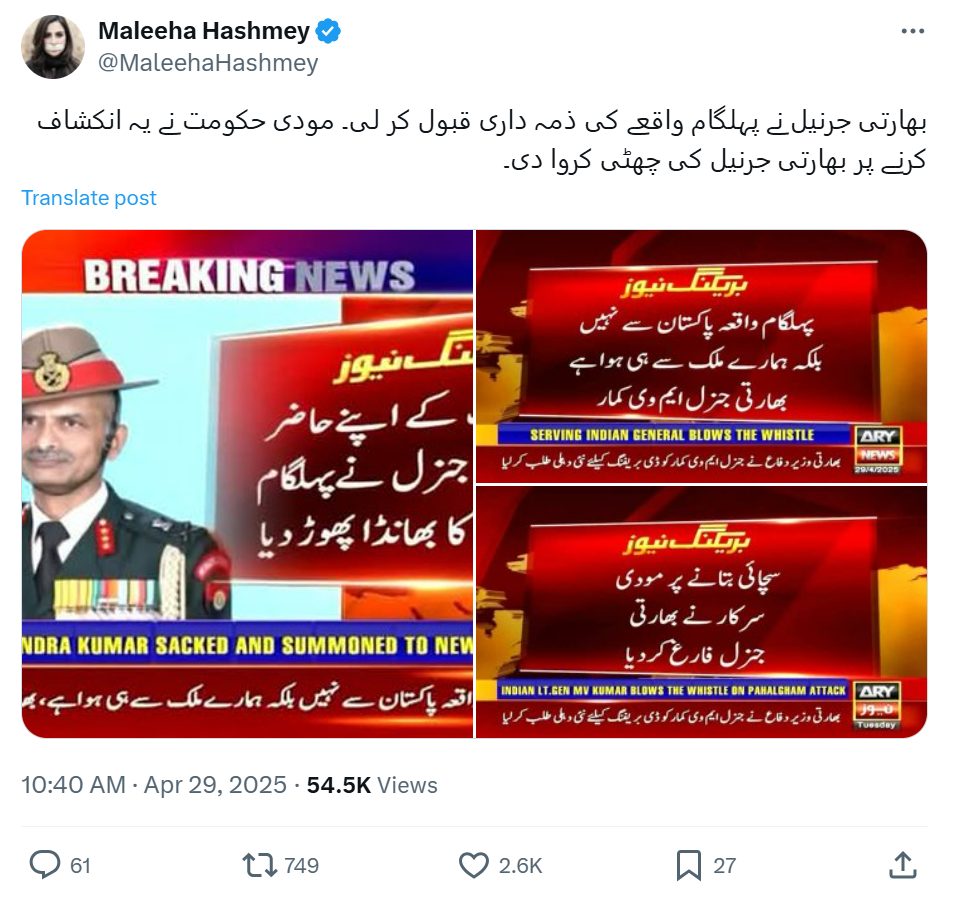
Task: Click the blue verified badge
Action: [x=328, y=31]
